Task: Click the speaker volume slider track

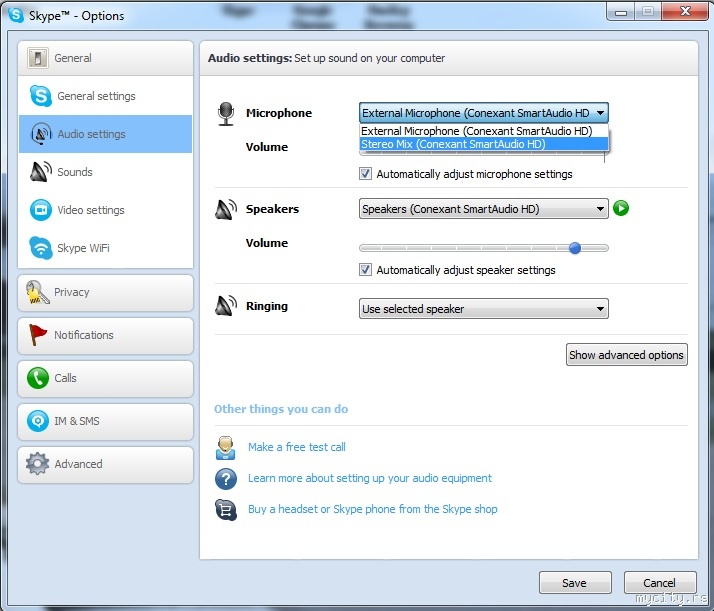Action: coord(484,248)
